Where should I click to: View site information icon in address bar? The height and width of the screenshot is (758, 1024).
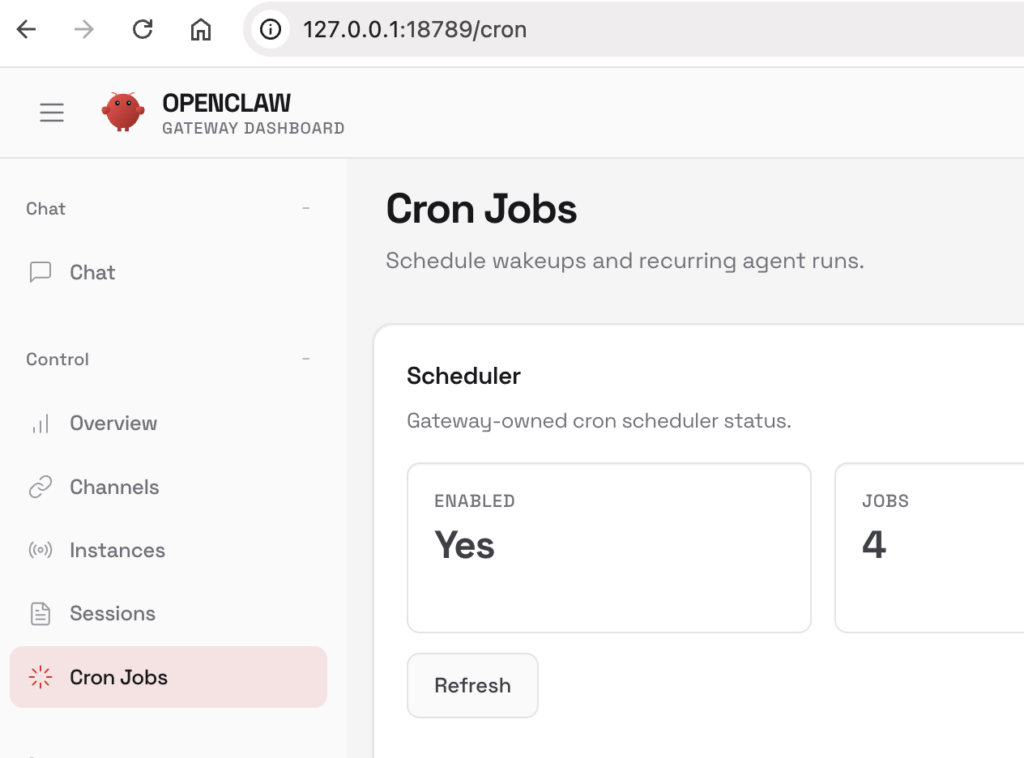[271, 29]
